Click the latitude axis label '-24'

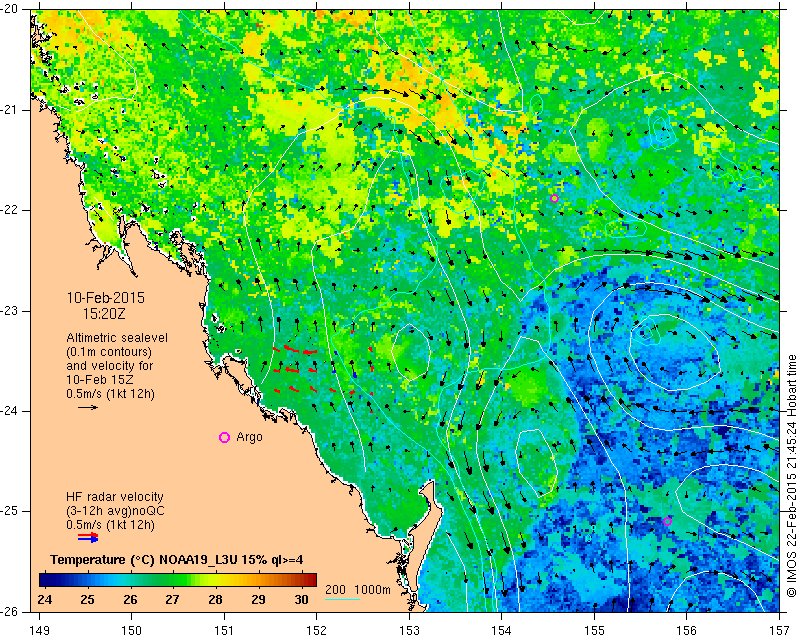9,411
